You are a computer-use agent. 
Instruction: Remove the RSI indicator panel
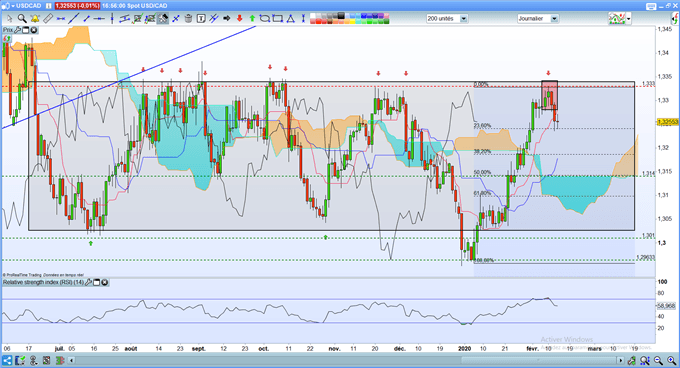(x=105, y=282)
